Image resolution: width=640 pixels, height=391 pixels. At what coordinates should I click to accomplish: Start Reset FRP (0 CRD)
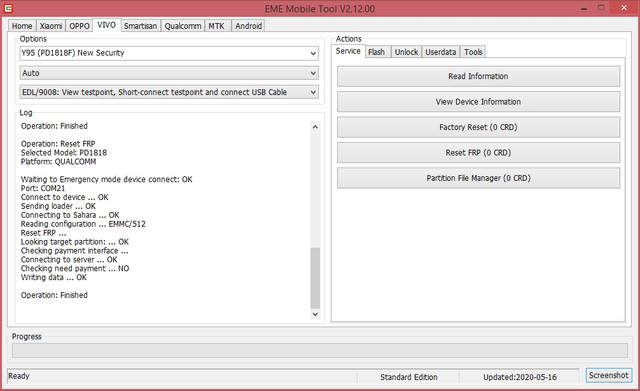[478, 153]
